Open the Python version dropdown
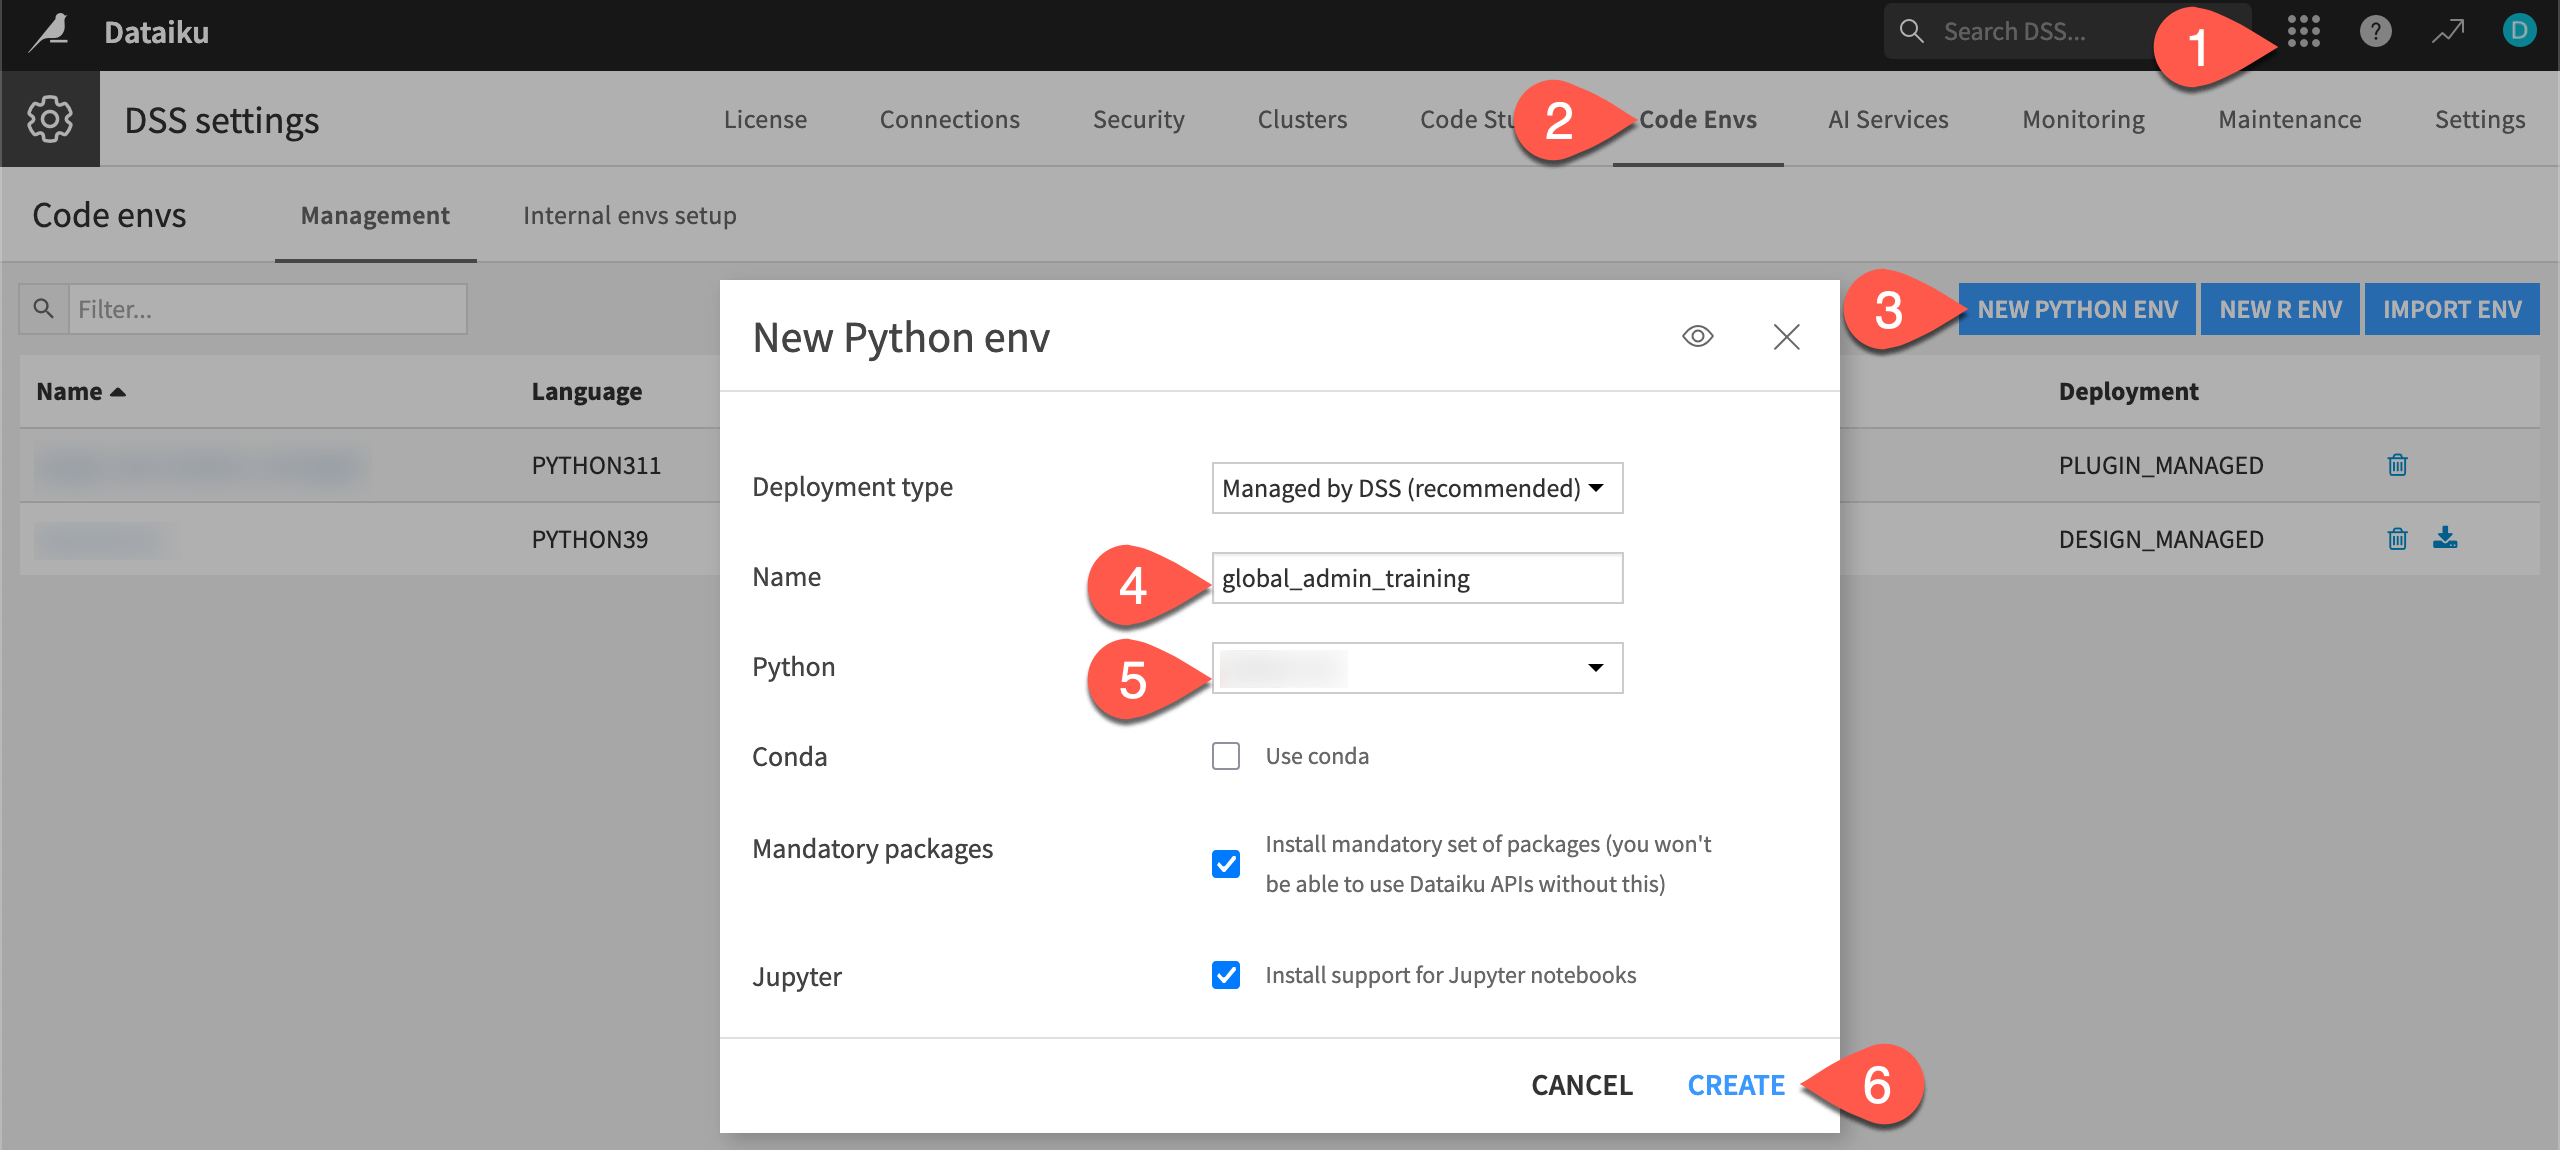Viewport: 2560px width, 1150px height. 1417,668
